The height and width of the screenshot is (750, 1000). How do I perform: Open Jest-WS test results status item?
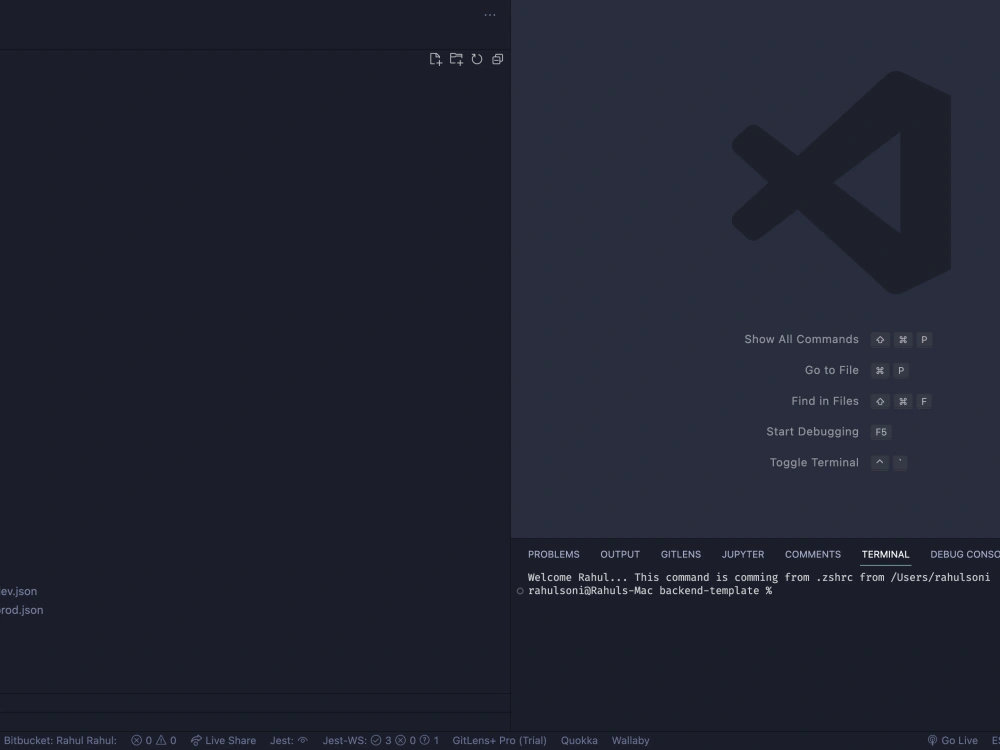coord(381,740)
